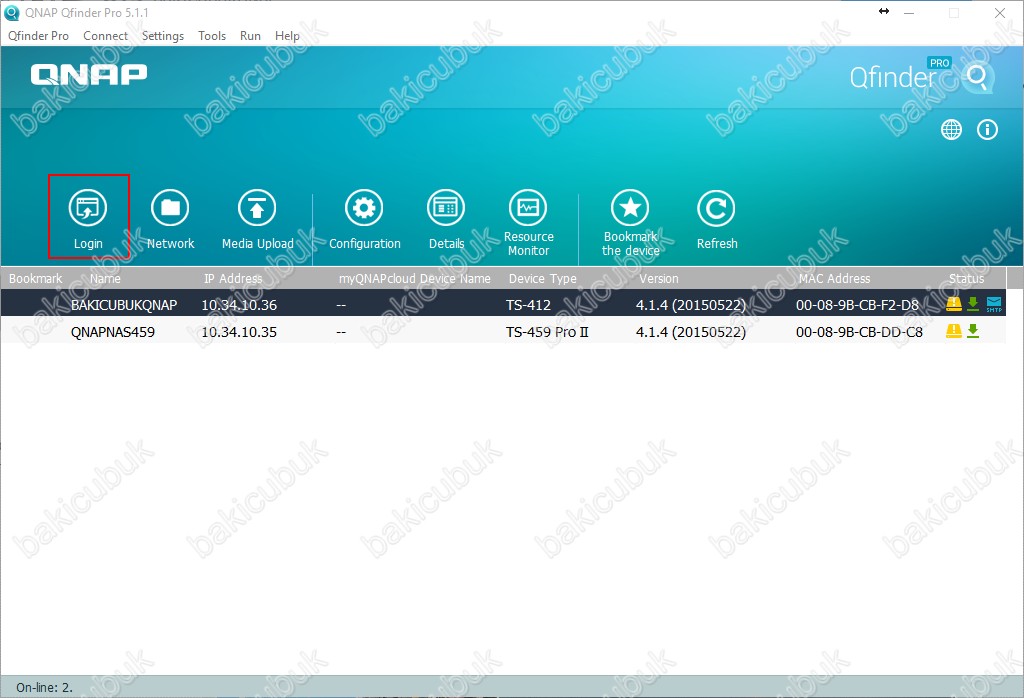Sort by the Status column header
The width and height of the screenshot is (1024, 698).
(x=967, y=278)
